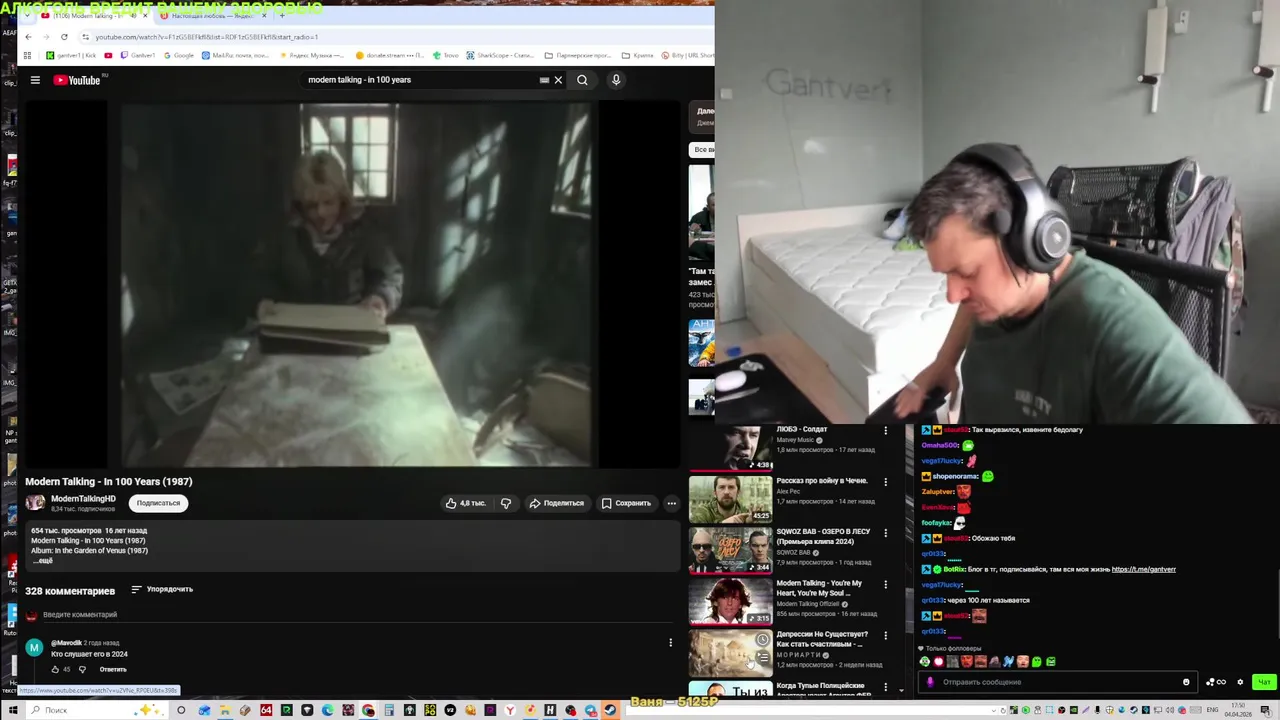Open options for the SQWOZ BAB video

coord(885,533)
